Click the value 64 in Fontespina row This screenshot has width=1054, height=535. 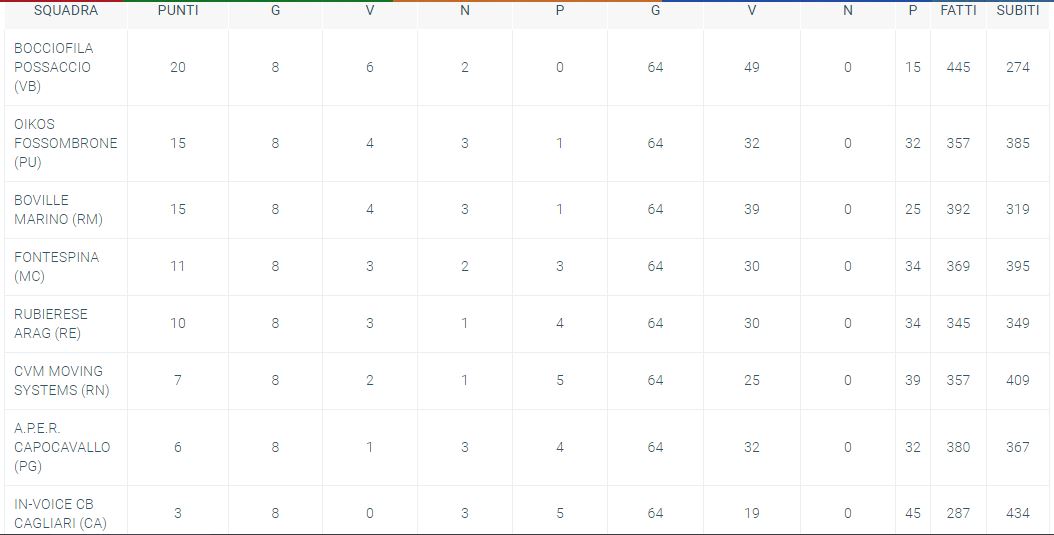(655, 266)
